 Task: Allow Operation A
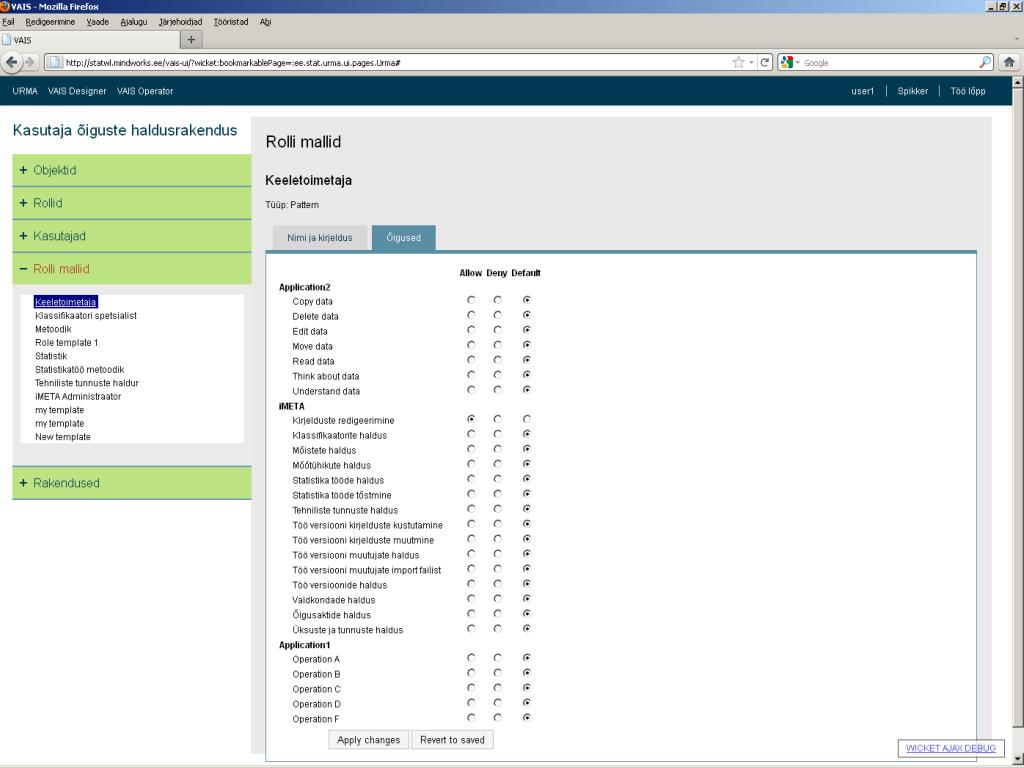pyautogui.click(x=471, y=658)
